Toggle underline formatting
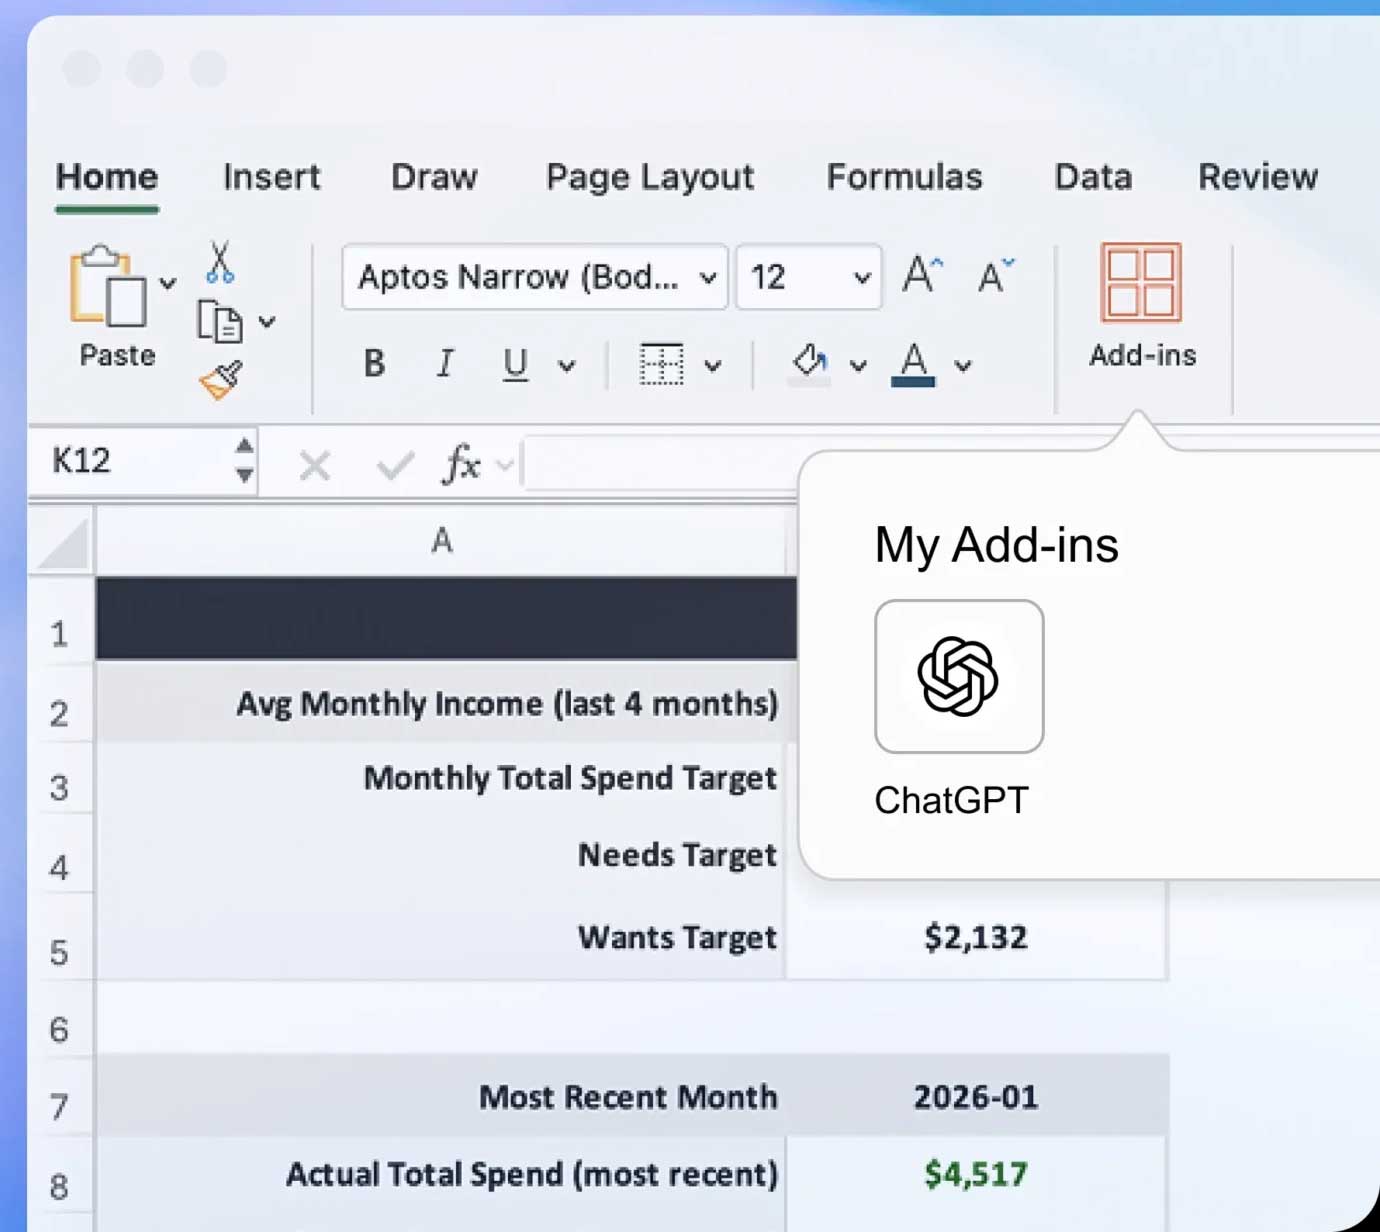The height and width of the screenshot is (1232, 1380). pos(515,364)
